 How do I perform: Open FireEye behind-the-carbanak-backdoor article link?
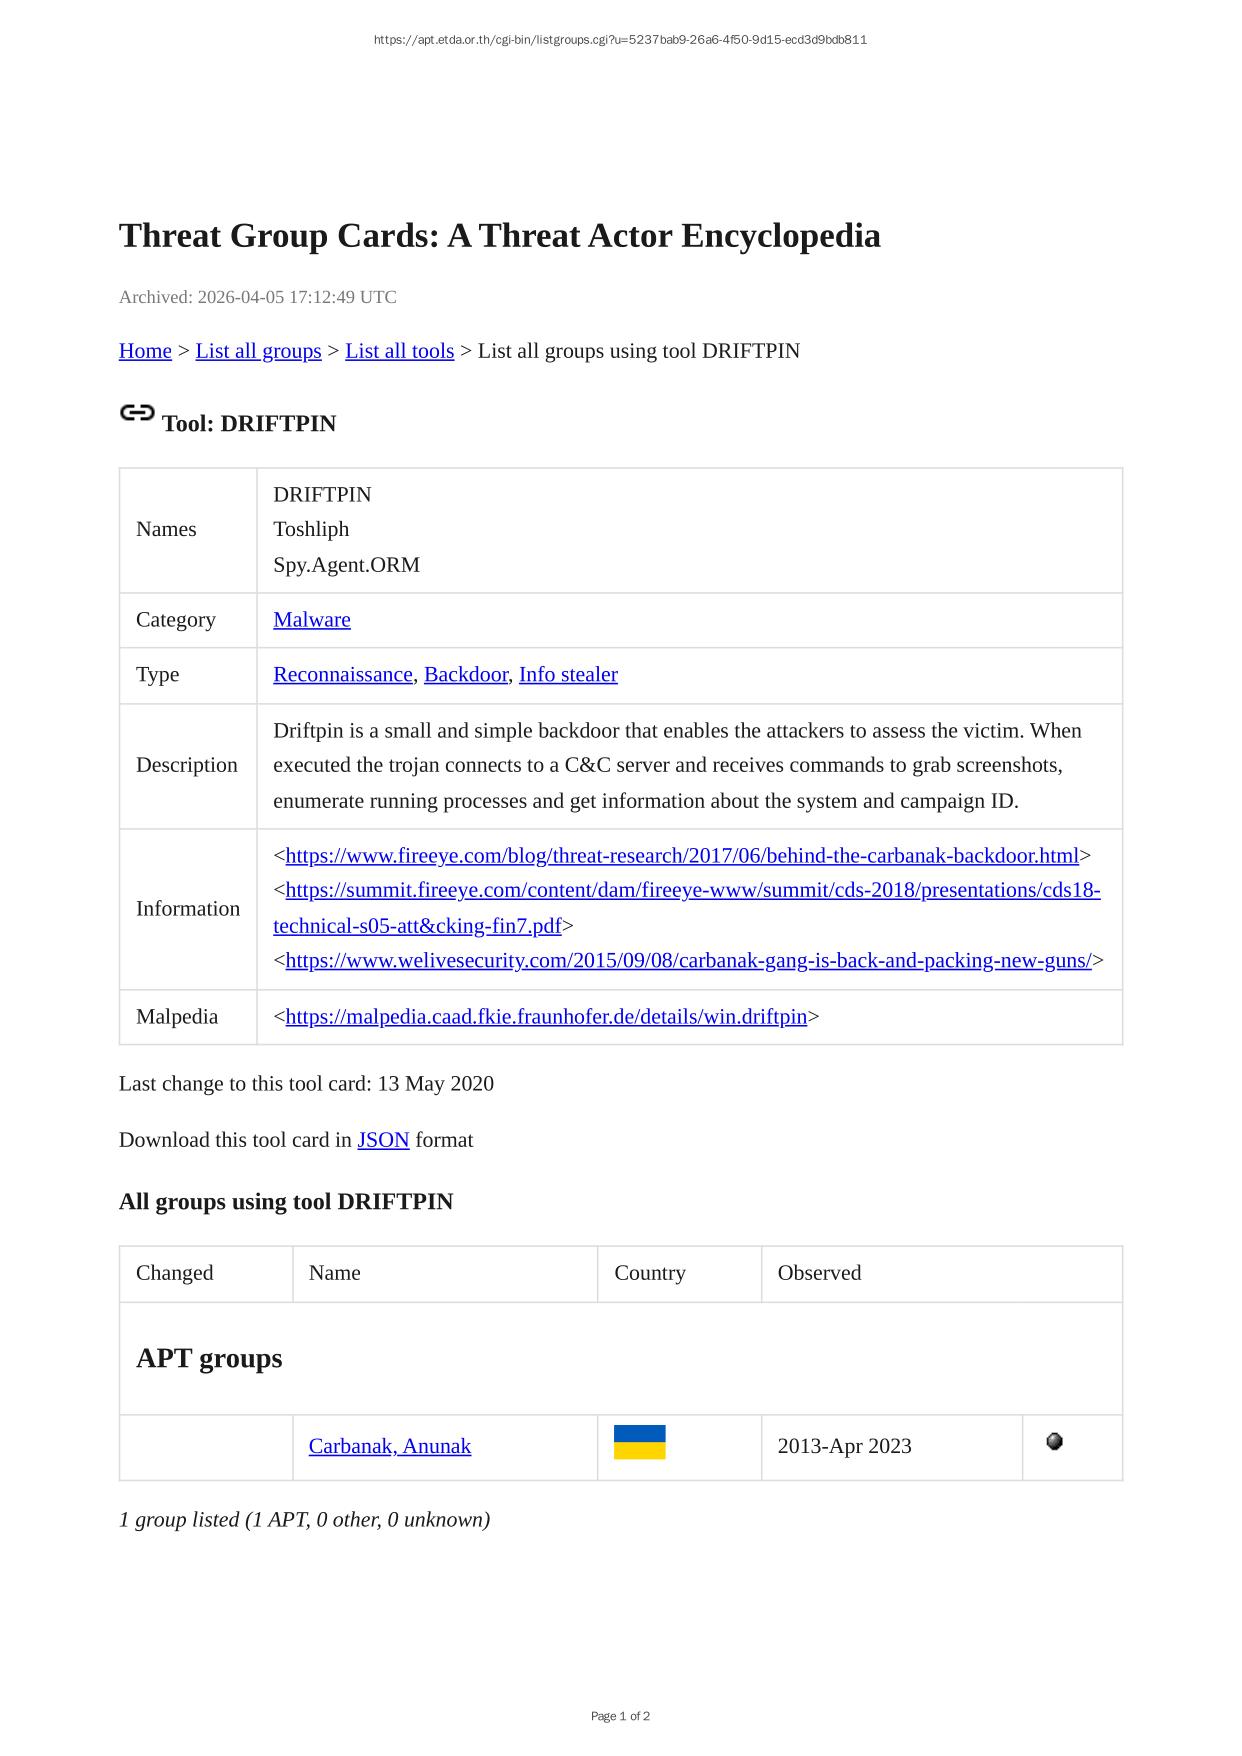click(x=682, y=856)
